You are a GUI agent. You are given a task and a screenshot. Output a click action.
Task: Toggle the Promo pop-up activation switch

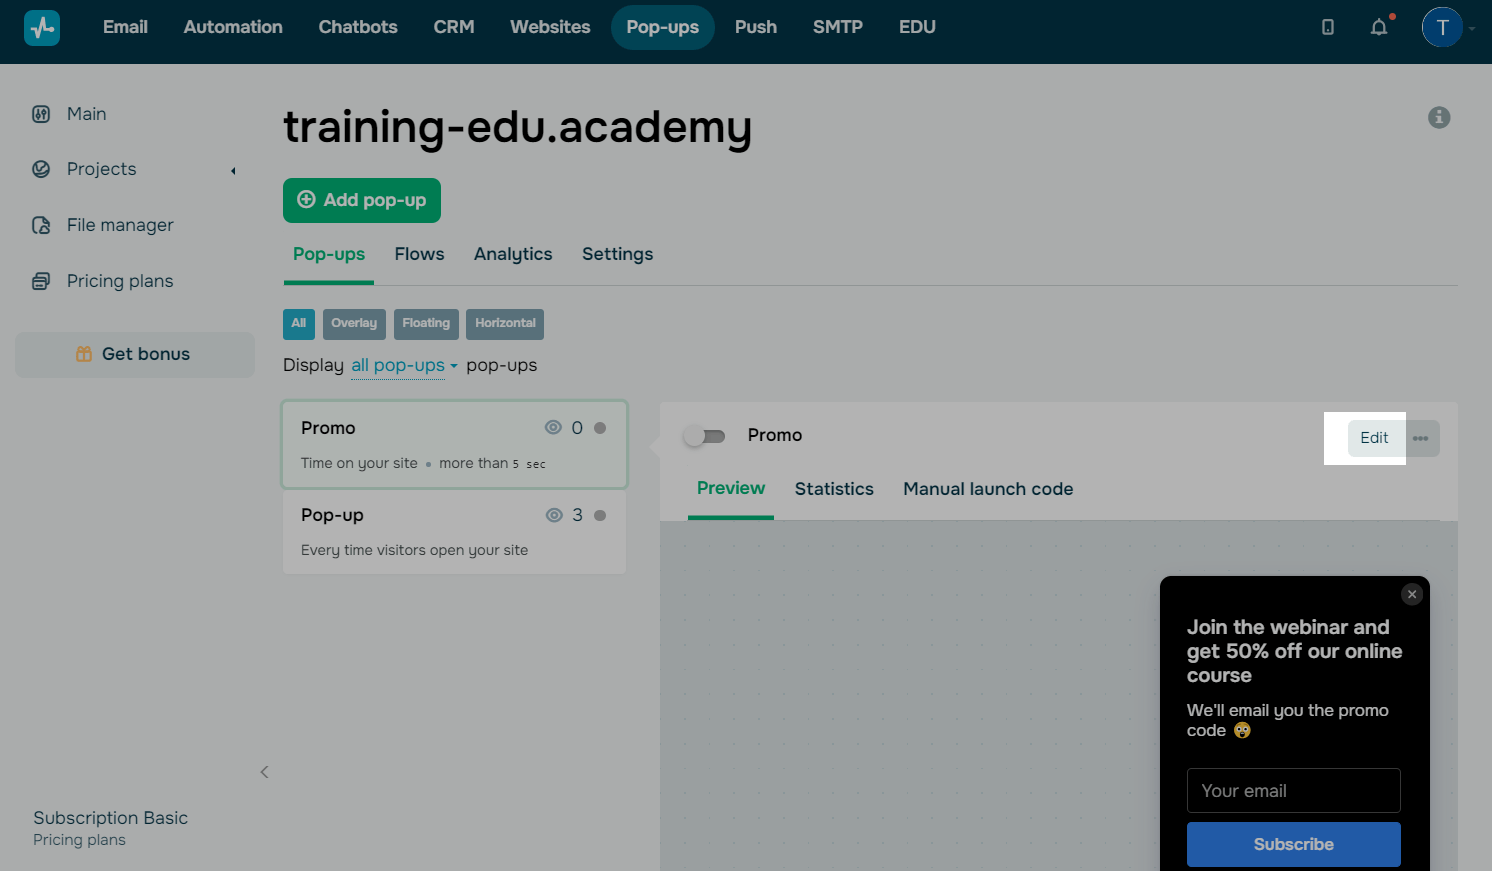pyautogui.click(x=705, y=436)
